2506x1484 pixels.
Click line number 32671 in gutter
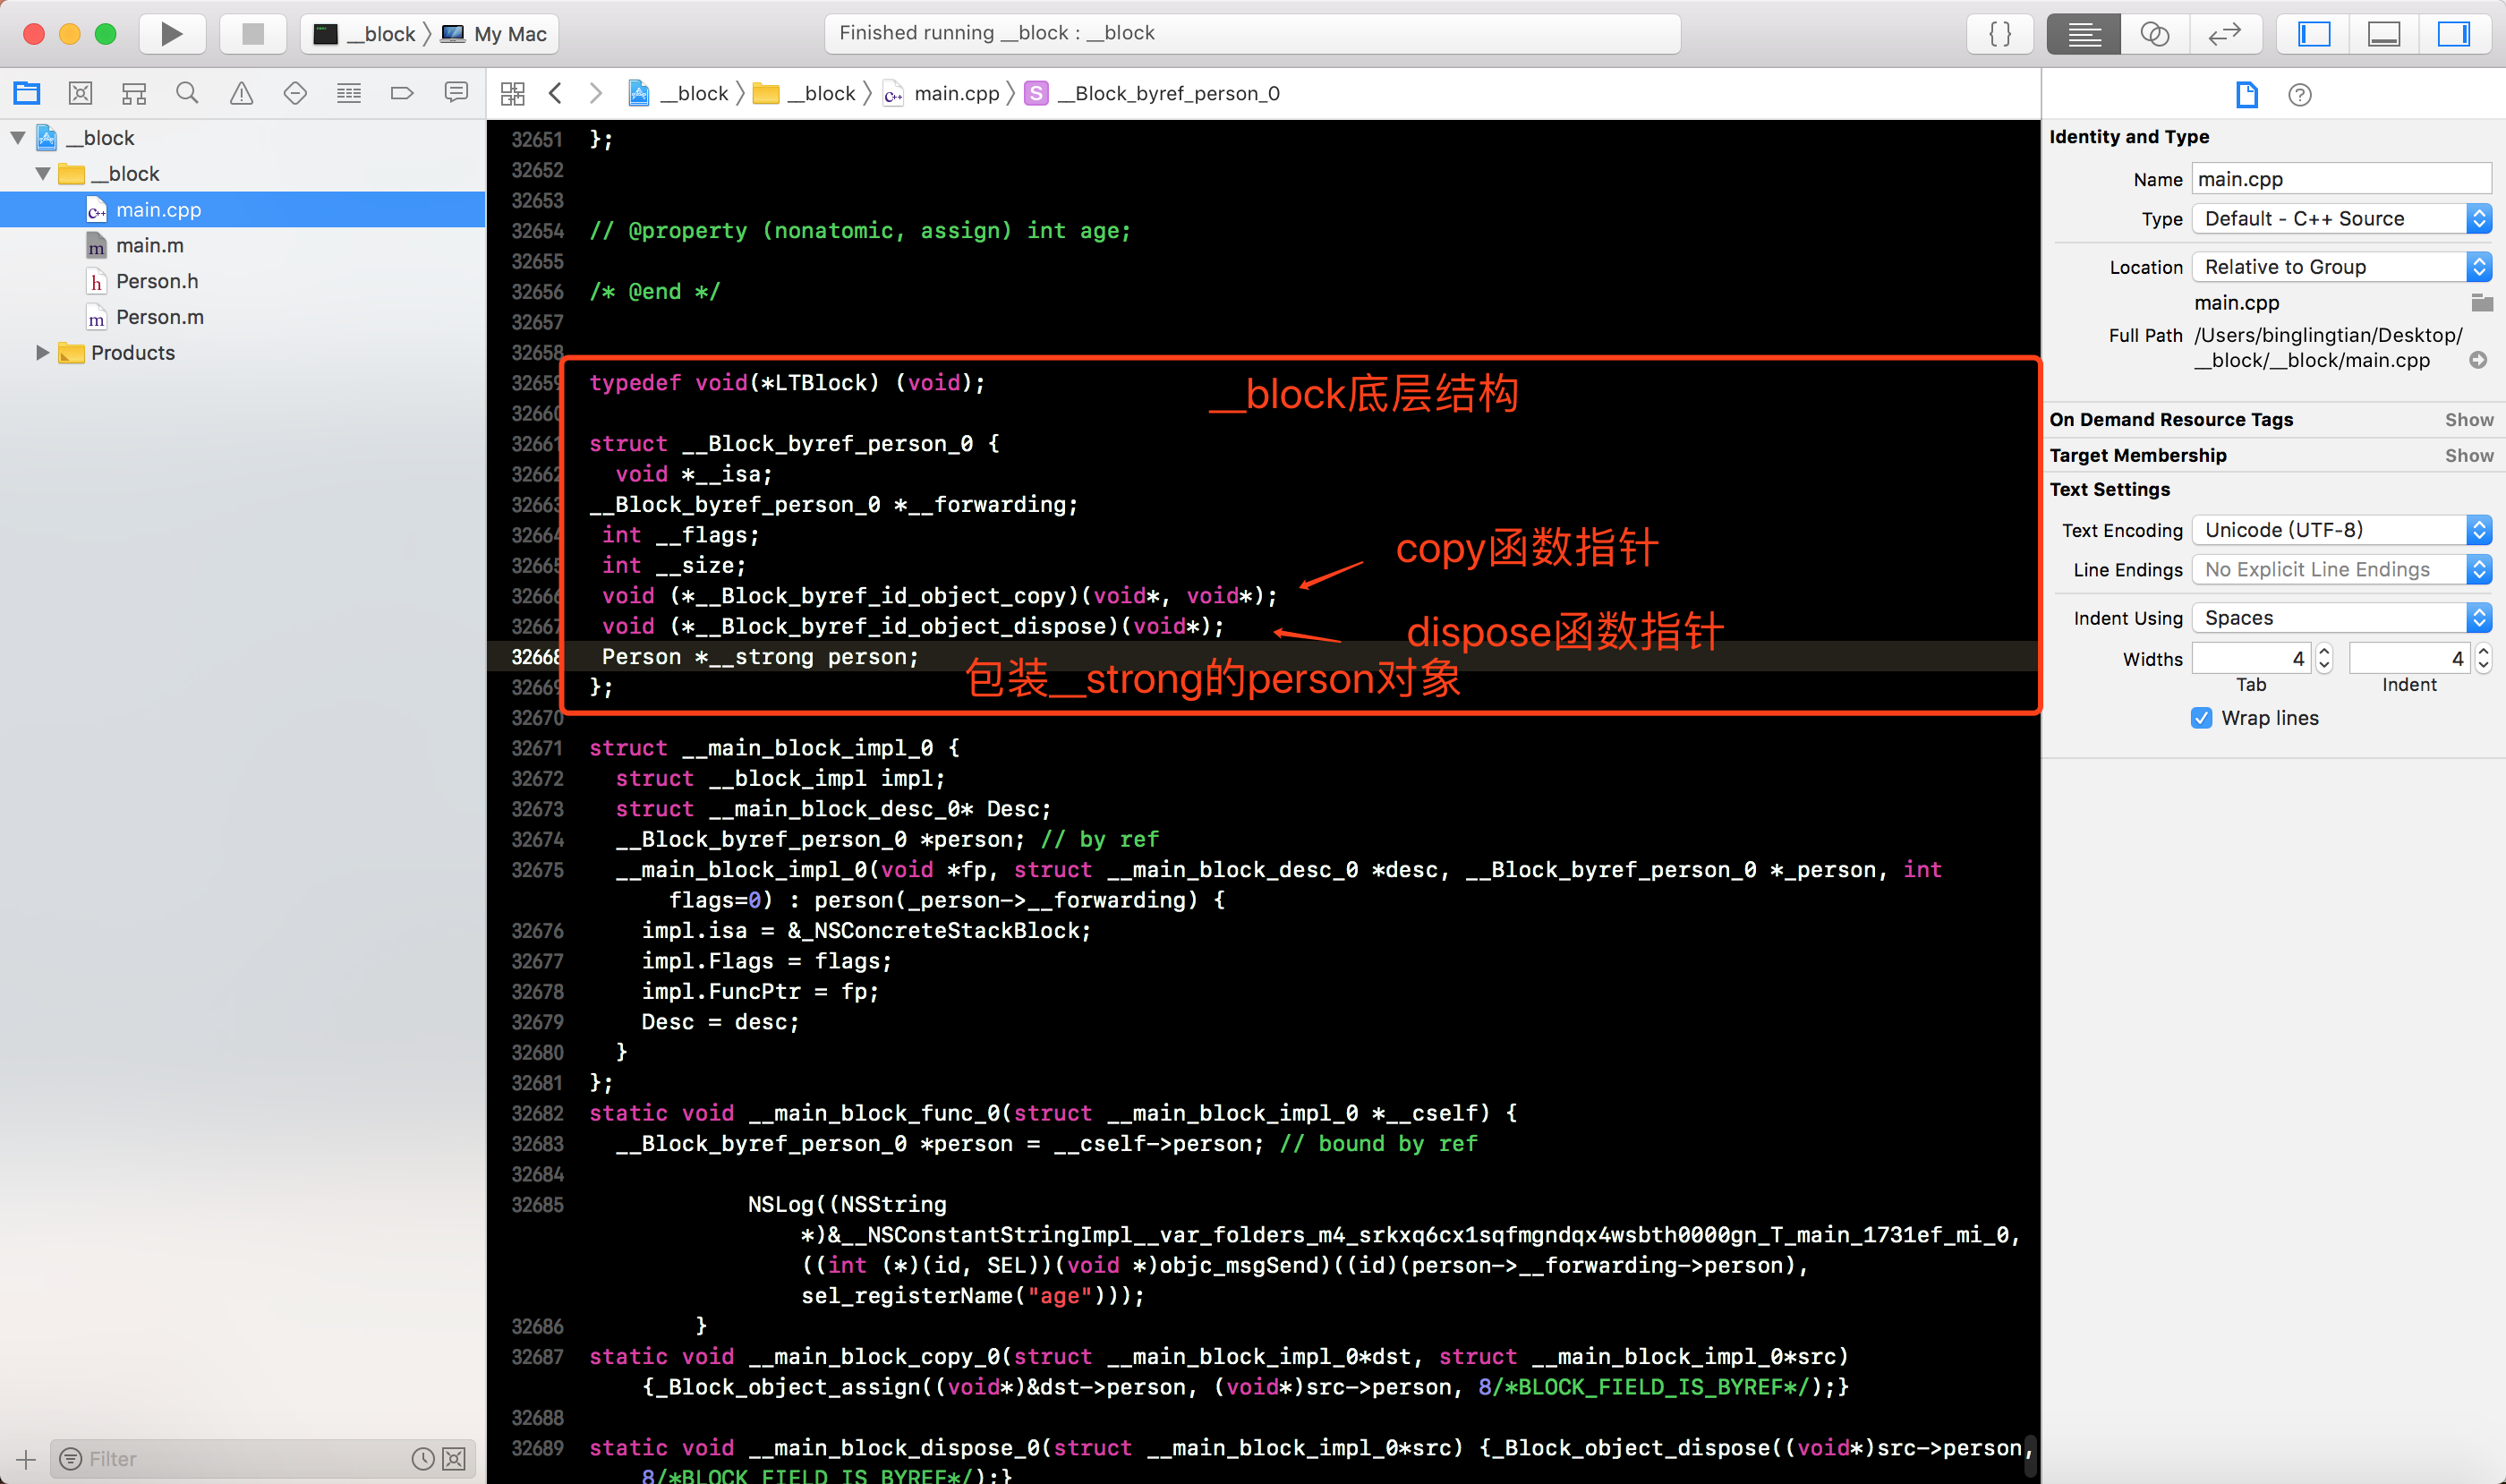[x=537, y=748]
